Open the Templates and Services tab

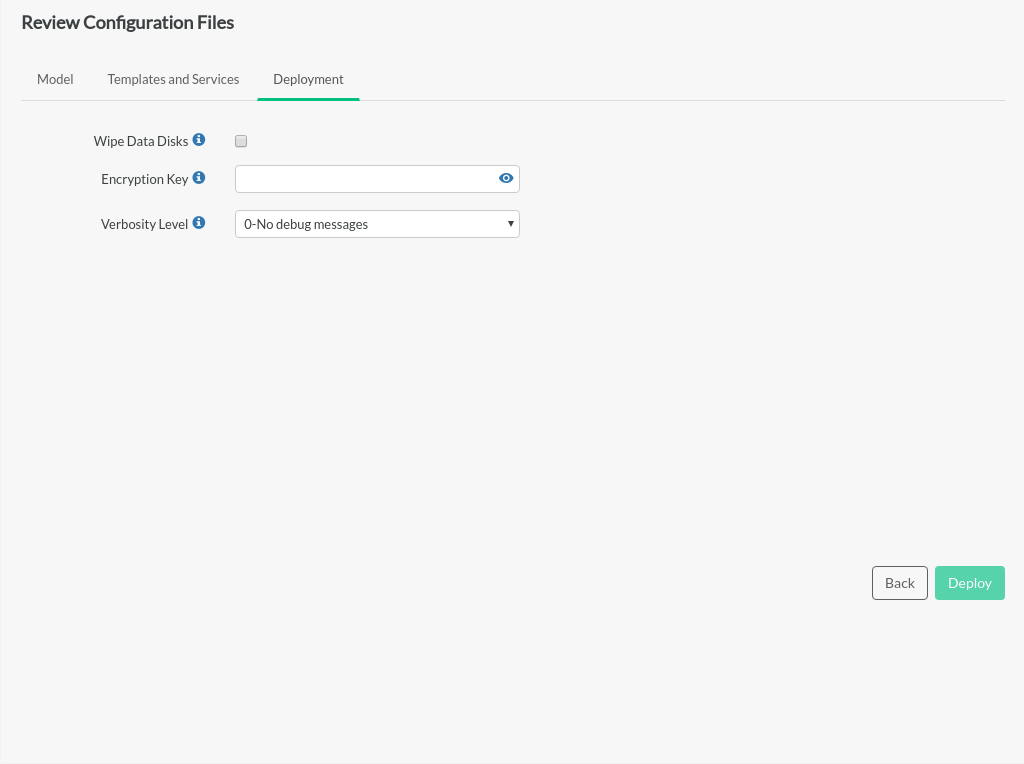pos(173,79)
